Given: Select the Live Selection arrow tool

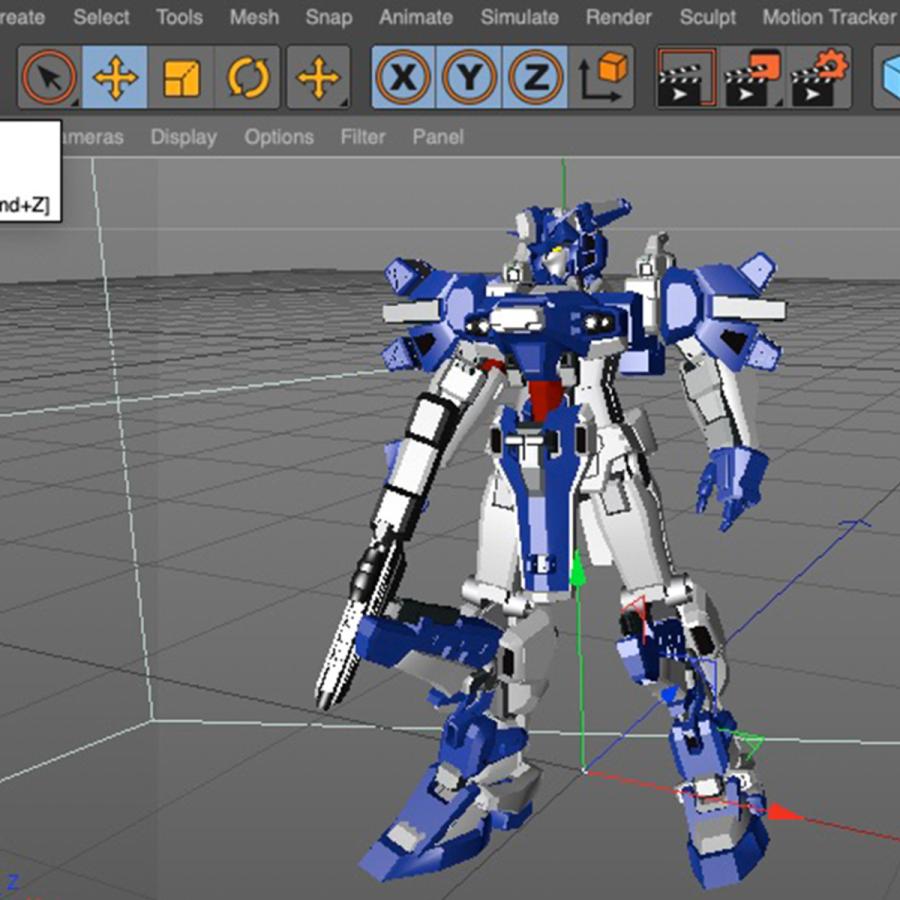Looking at the screenshot, I should click(x=49, y=77).
